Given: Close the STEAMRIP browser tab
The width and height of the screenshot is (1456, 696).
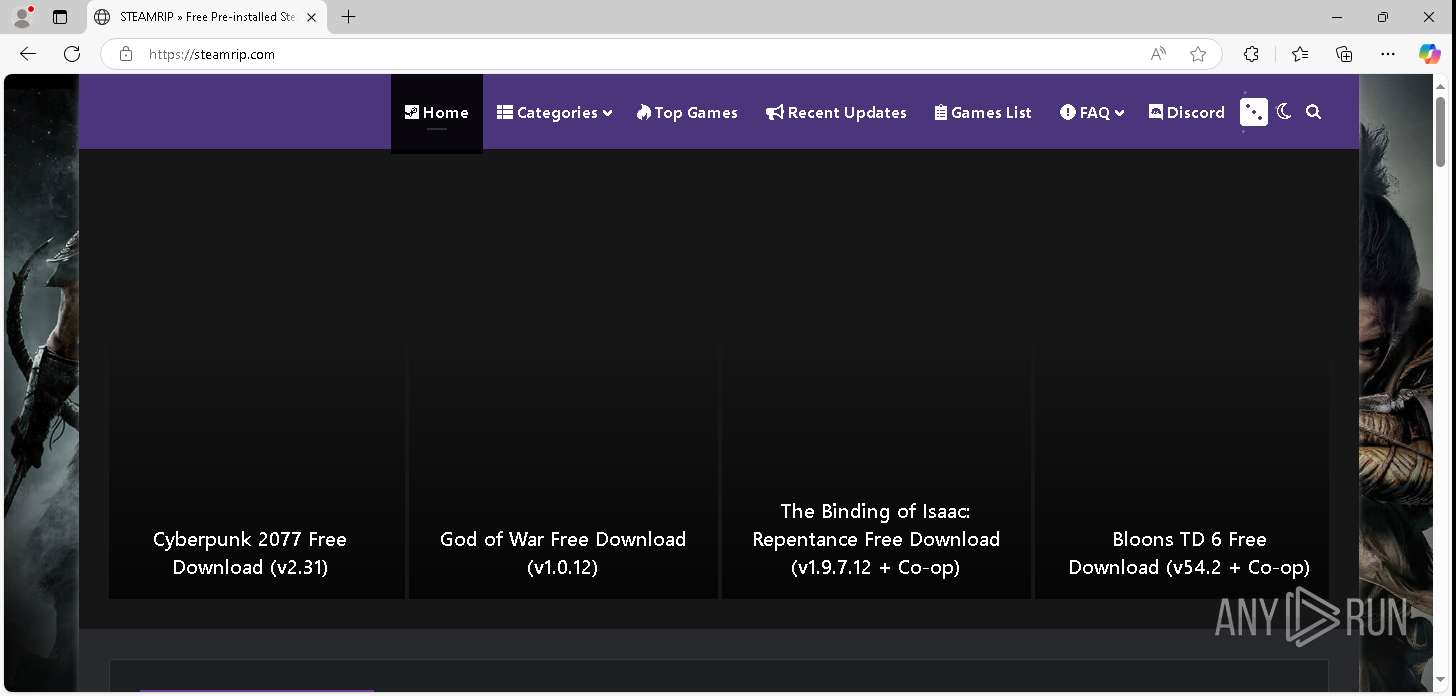Looking at the screenshot, I should 312,17.
